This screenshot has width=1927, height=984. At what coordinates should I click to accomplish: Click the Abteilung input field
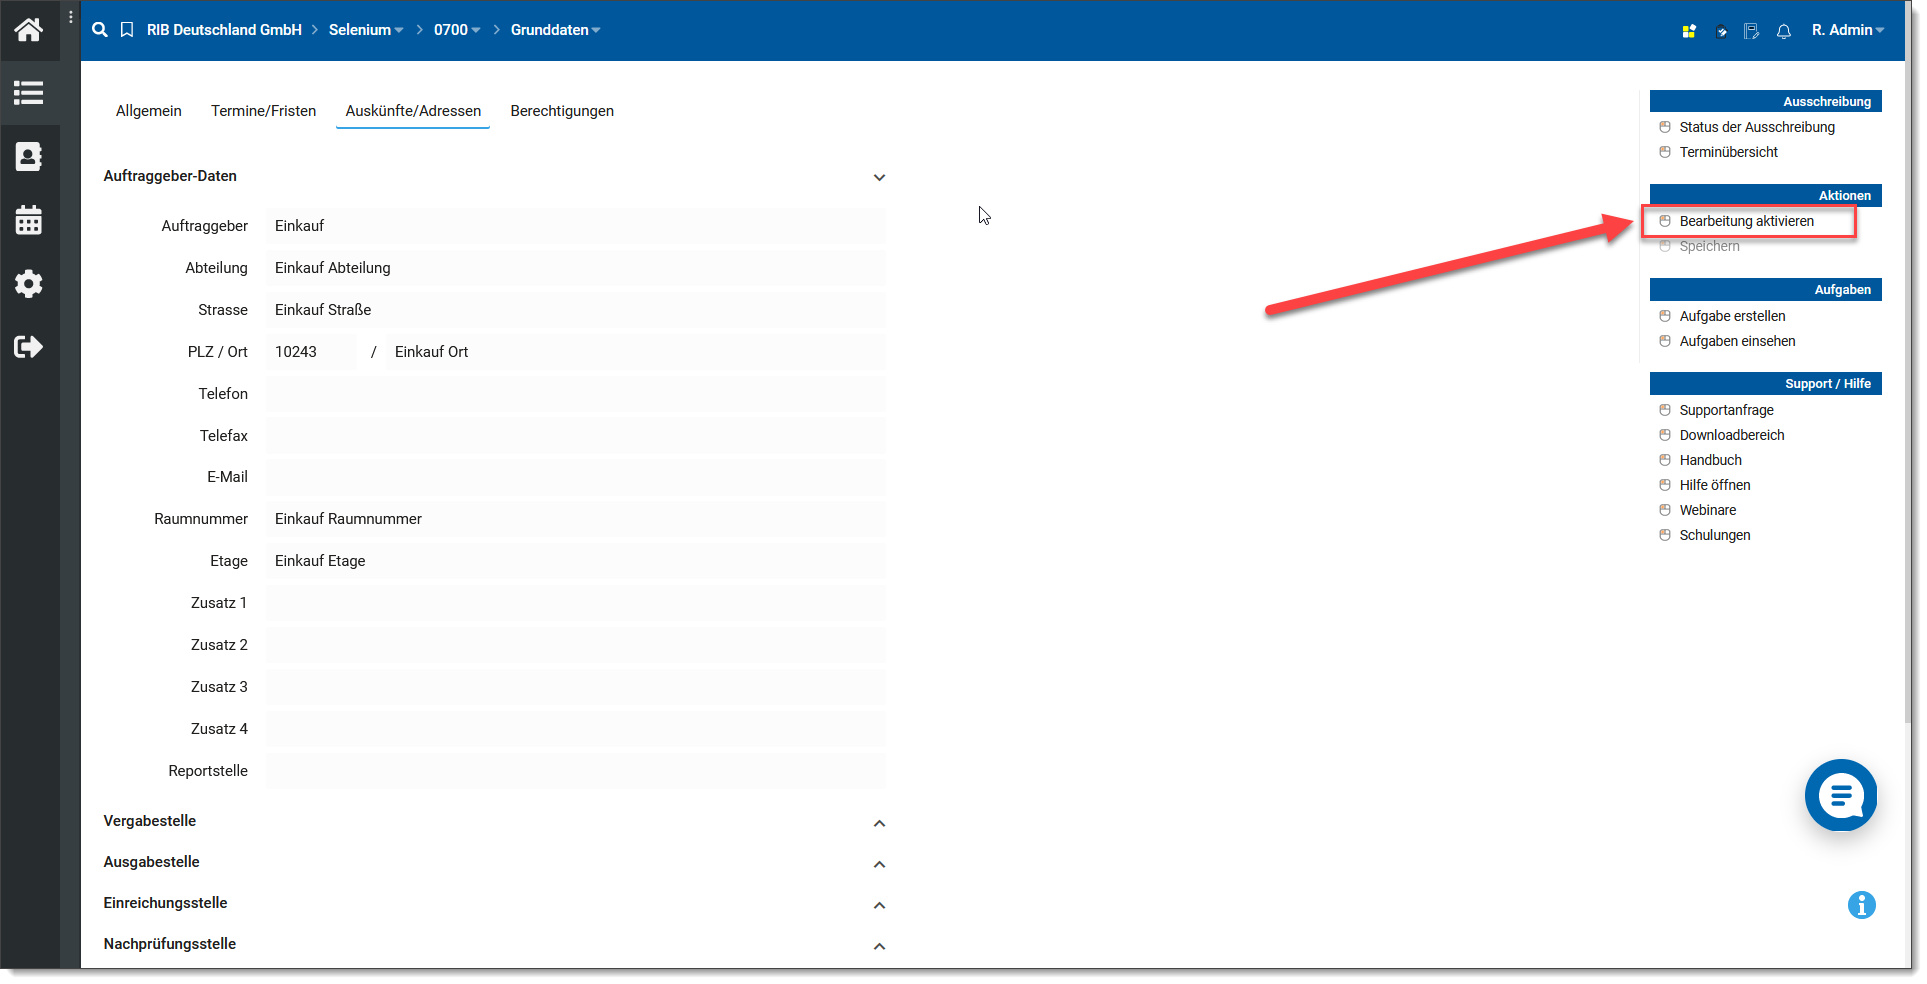tap(576, 268)
